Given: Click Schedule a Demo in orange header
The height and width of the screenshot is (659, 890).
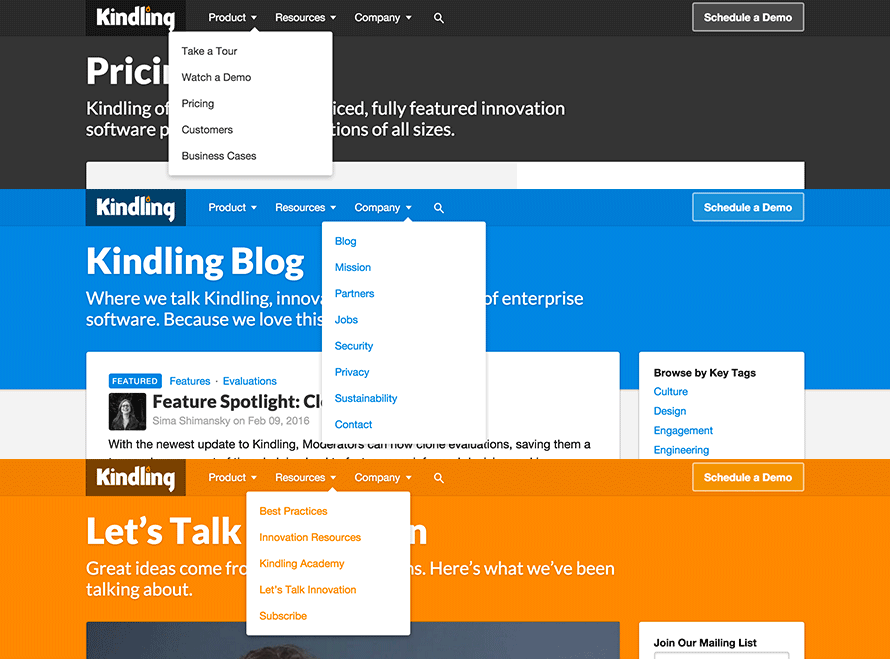Looking at the screenshot, I should [x=748, y=477].
